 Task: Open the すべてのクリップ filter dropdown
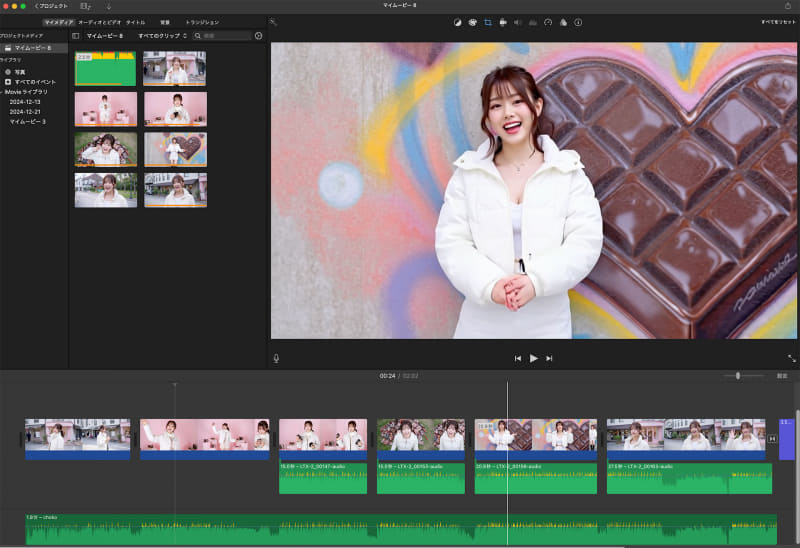tap(163, 36)
